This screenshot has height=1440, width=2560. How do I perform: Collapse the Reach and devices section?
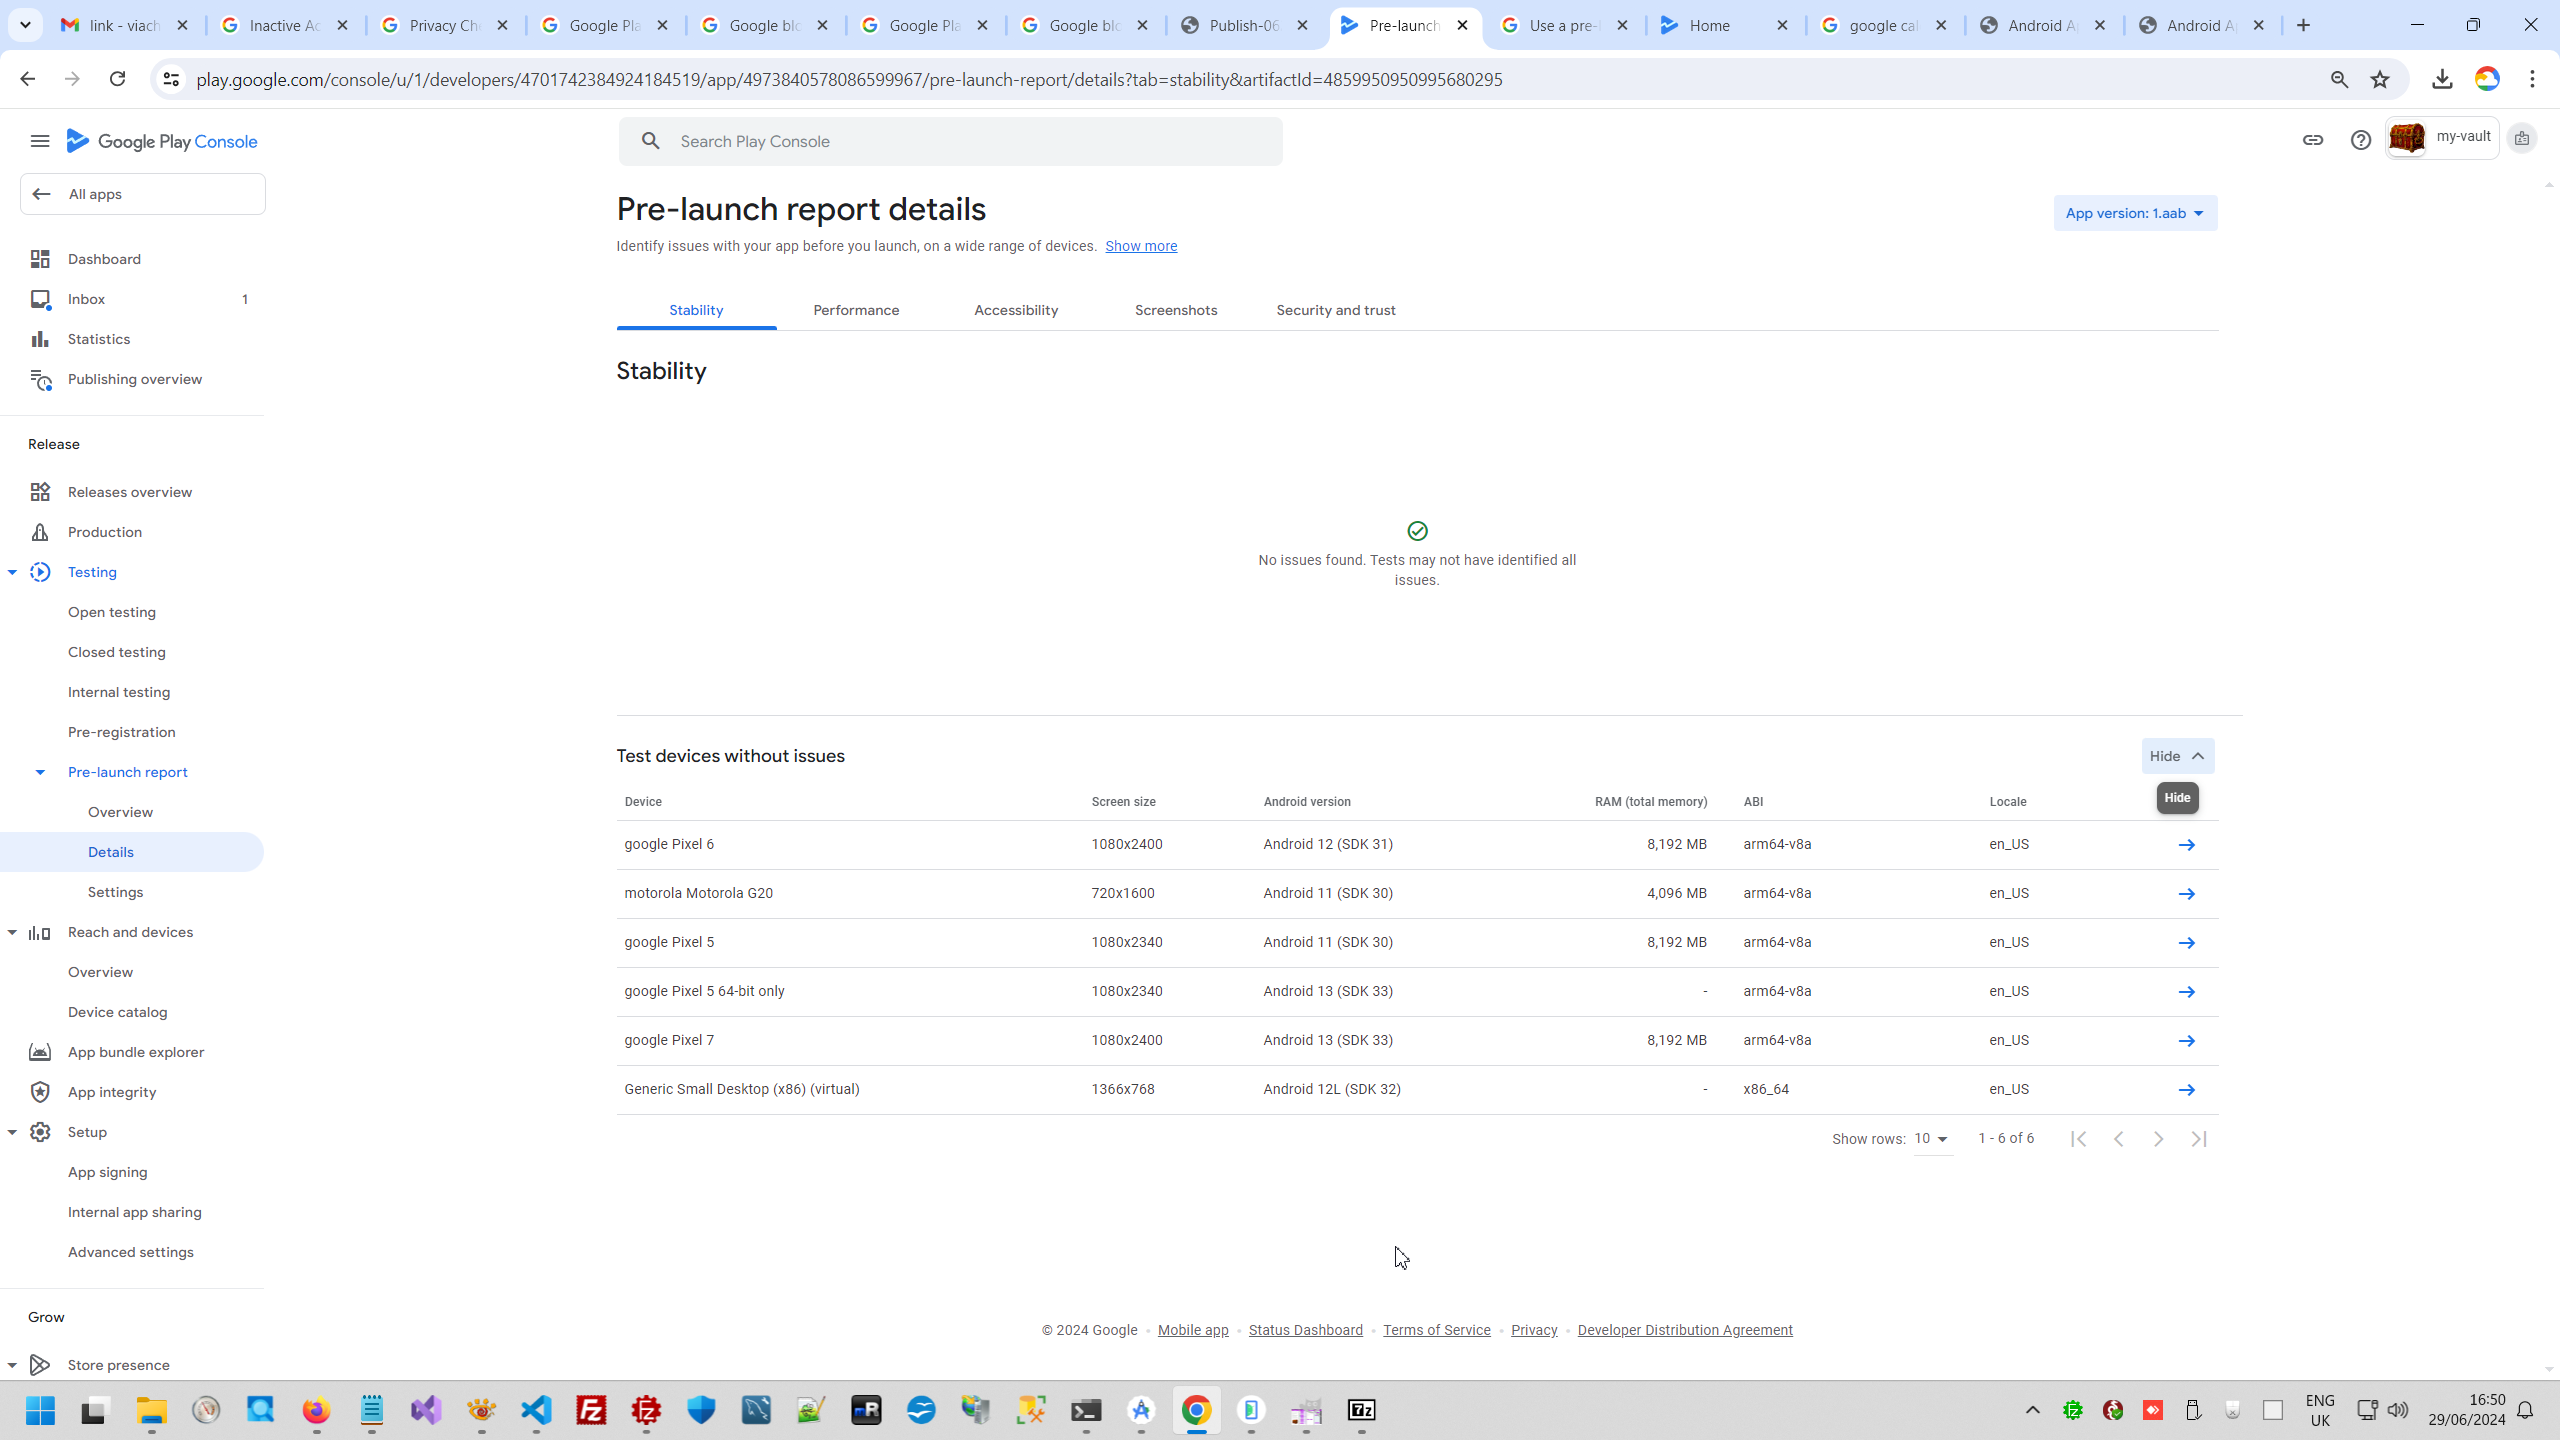[12, 932]
